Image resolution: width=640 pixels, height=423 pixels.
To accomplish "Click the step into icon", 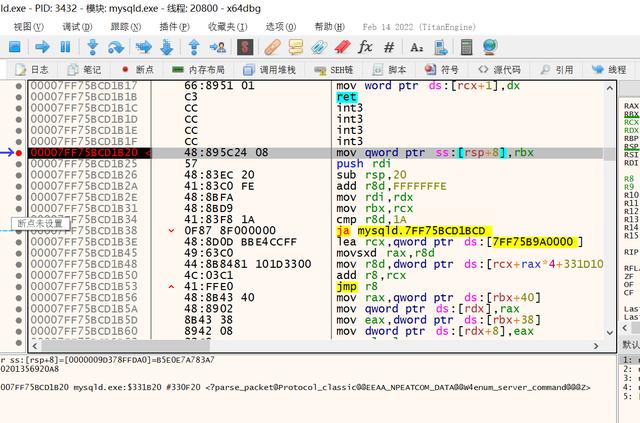I will pyautogui.click(x=93, y=47).
